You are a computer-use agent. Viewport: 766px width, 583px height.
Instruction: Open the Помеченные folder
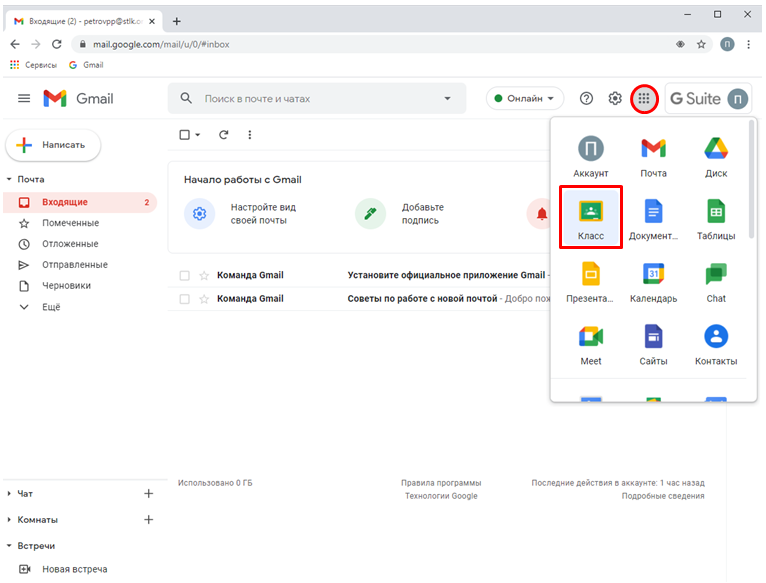(x=70, y=223)
